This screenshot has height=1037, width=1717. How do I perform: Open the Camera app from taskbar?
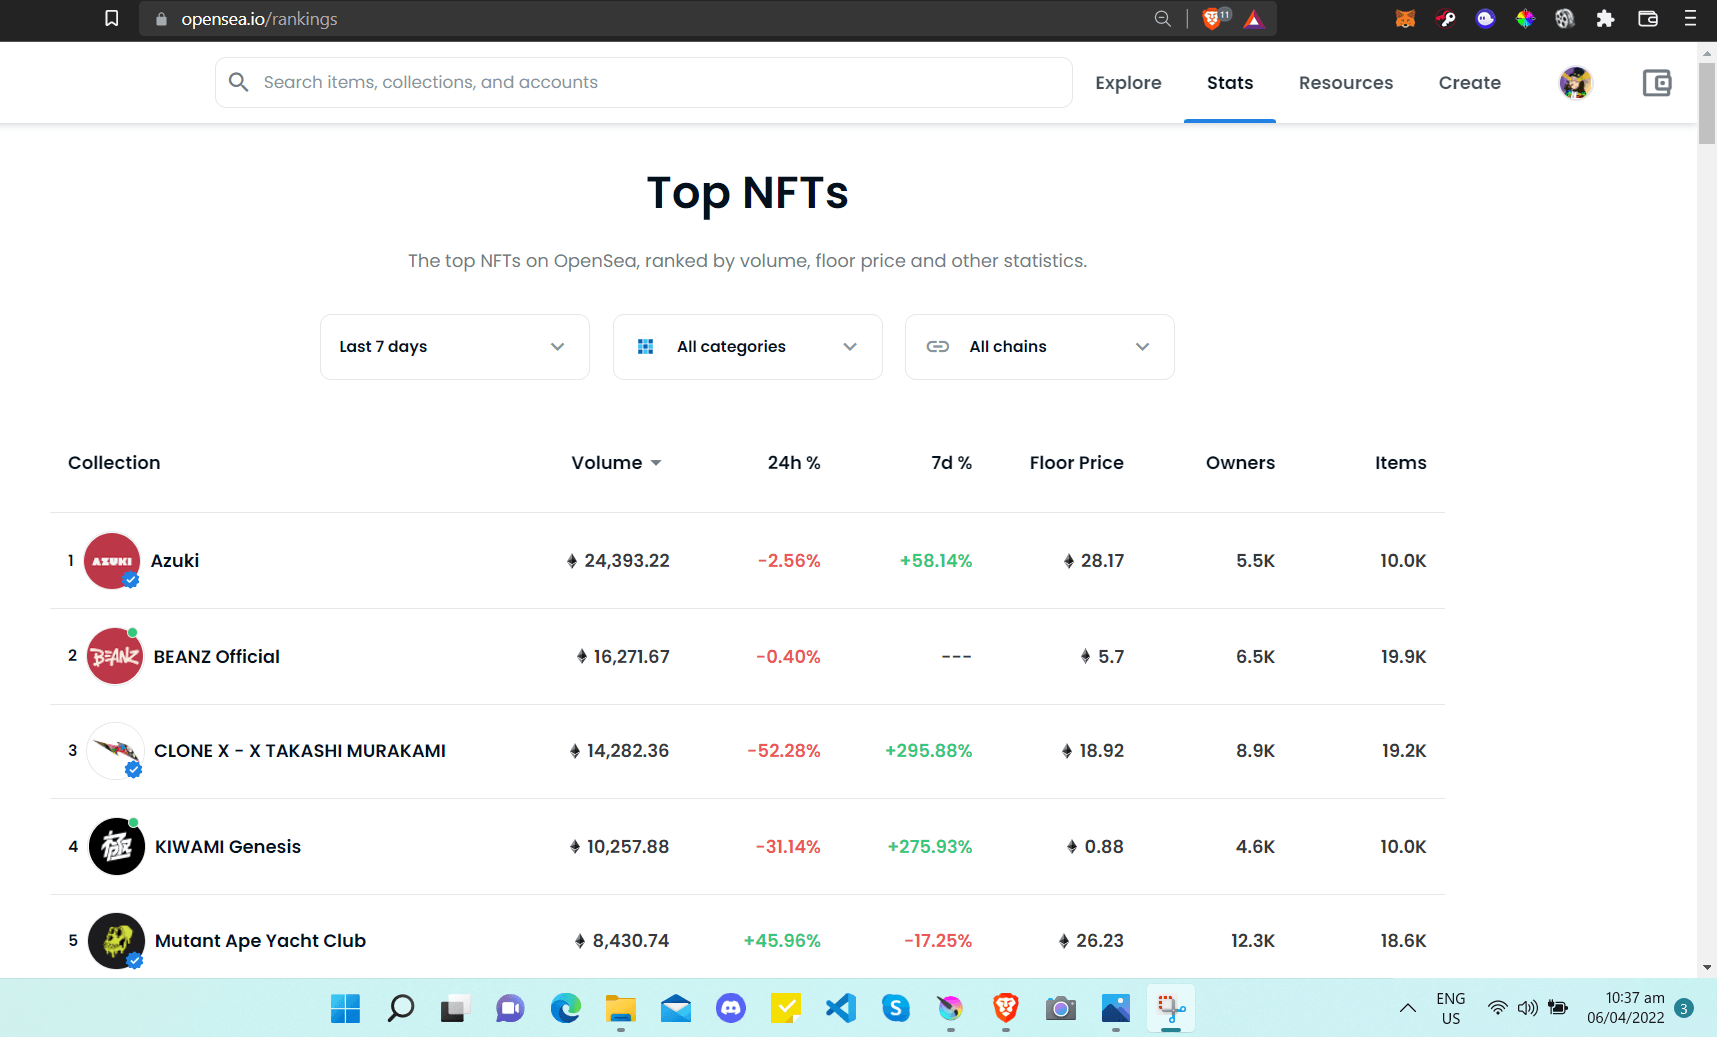coord(1061,1009)
